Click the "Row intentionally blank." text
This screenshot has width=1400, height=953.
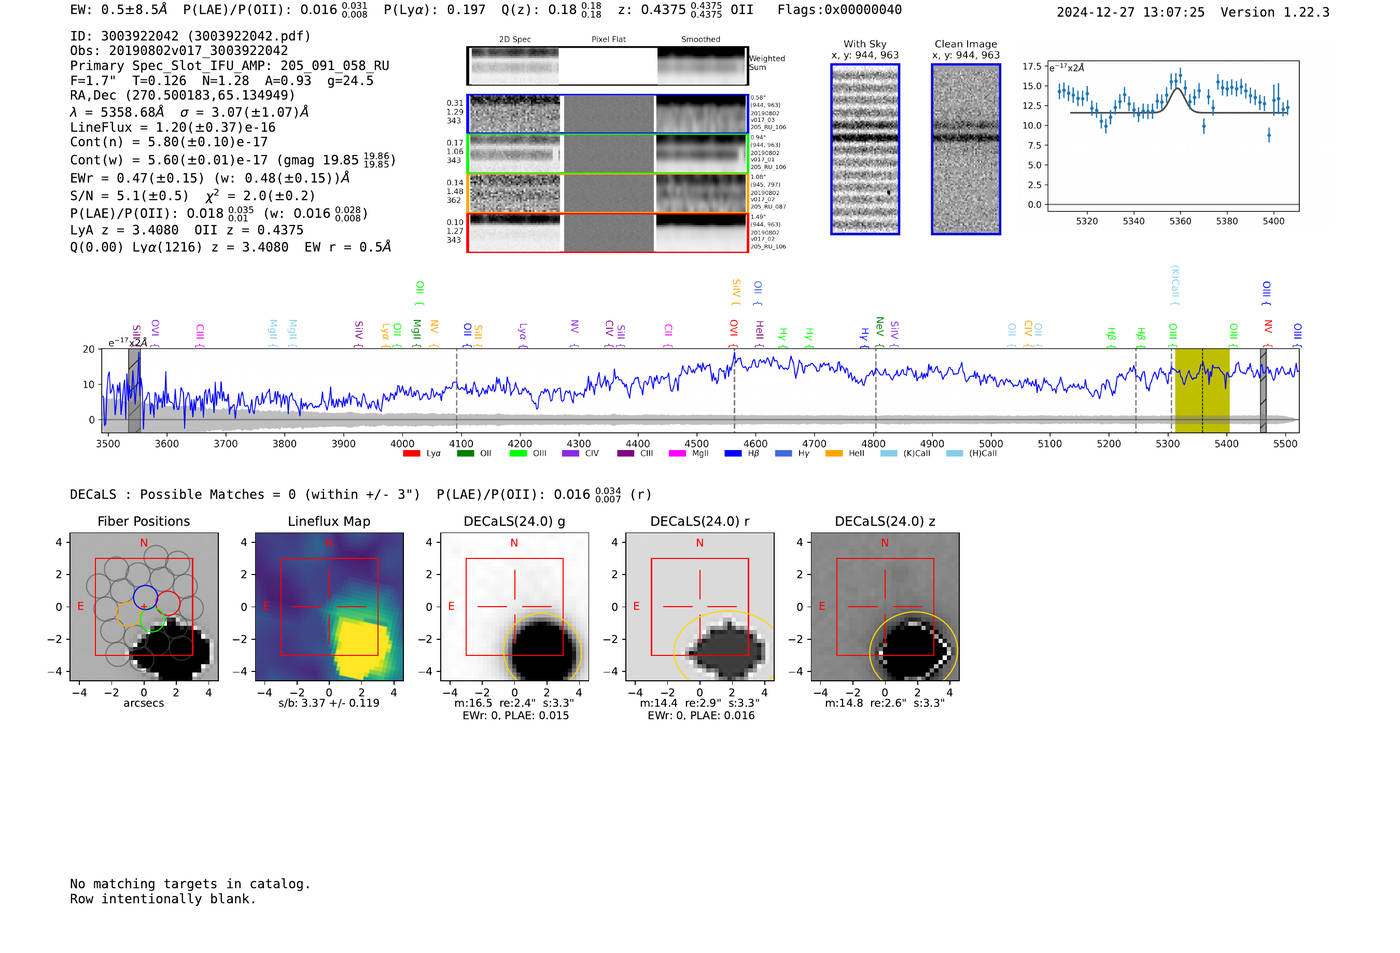(163, 899)
